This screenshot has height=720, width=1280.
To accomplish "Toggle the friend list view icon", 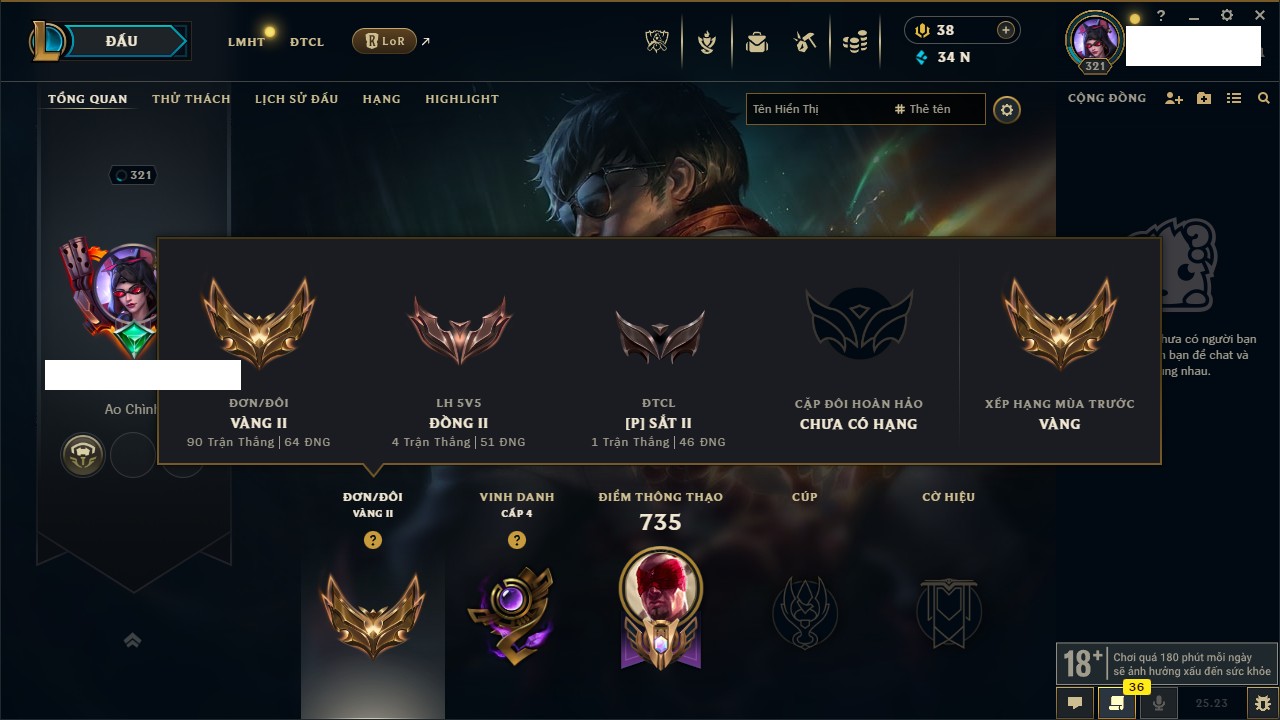I will click(x=1234, y=98).
